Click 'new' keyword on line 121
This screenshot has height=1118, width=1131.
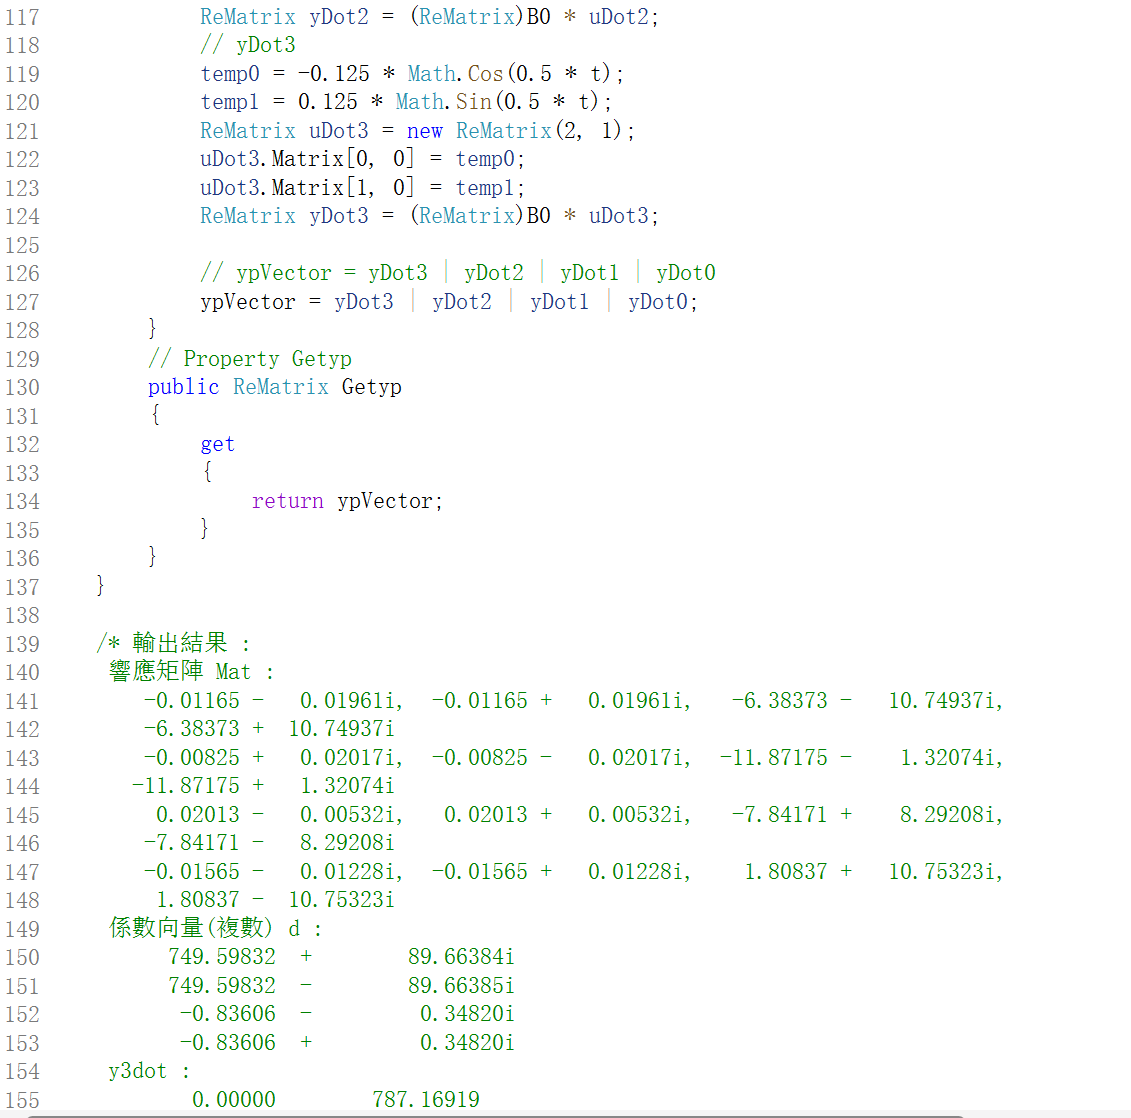425,131
